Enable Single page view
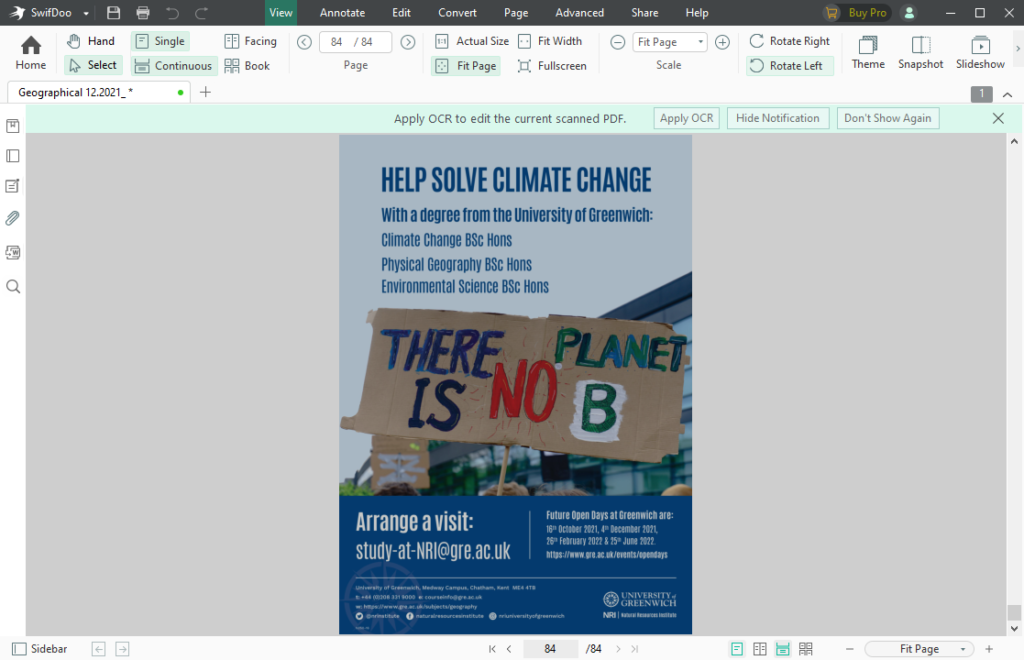The width and height of the screenshot is (1024, 660). pos(161,41)
